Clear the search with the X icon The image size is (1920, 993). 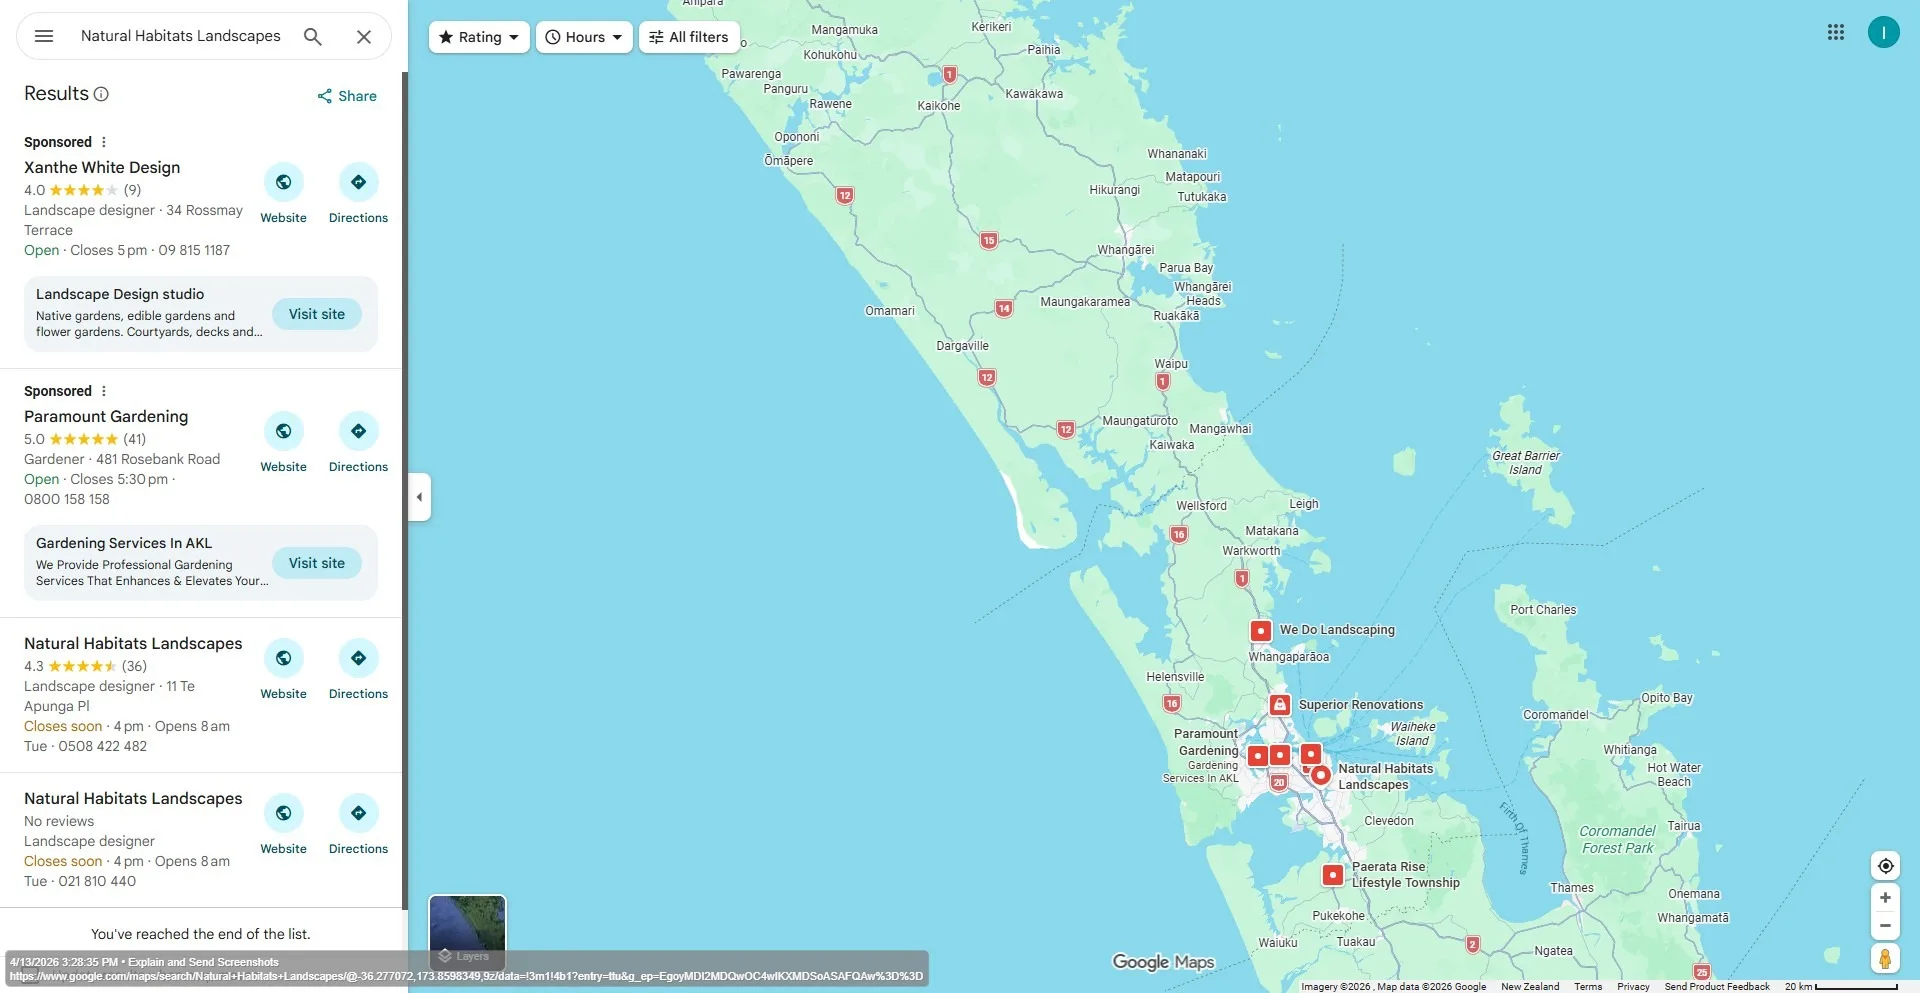click(x=364, y=36)
